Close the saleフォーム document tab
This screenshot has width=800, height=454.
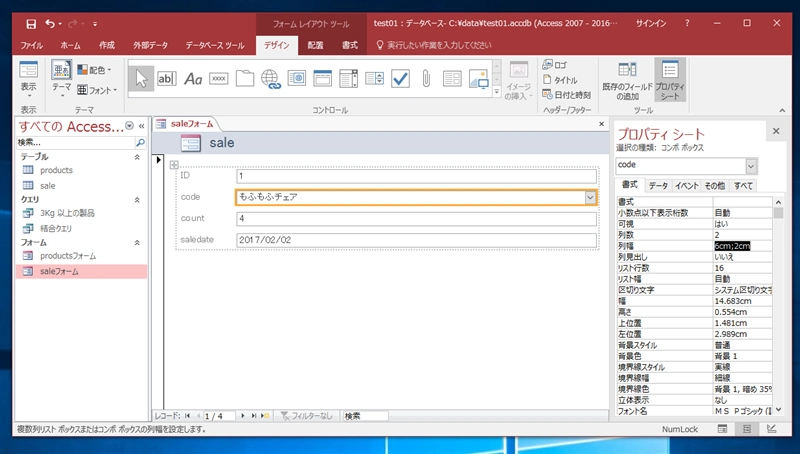pyautogui.click(x=602, y=124)
